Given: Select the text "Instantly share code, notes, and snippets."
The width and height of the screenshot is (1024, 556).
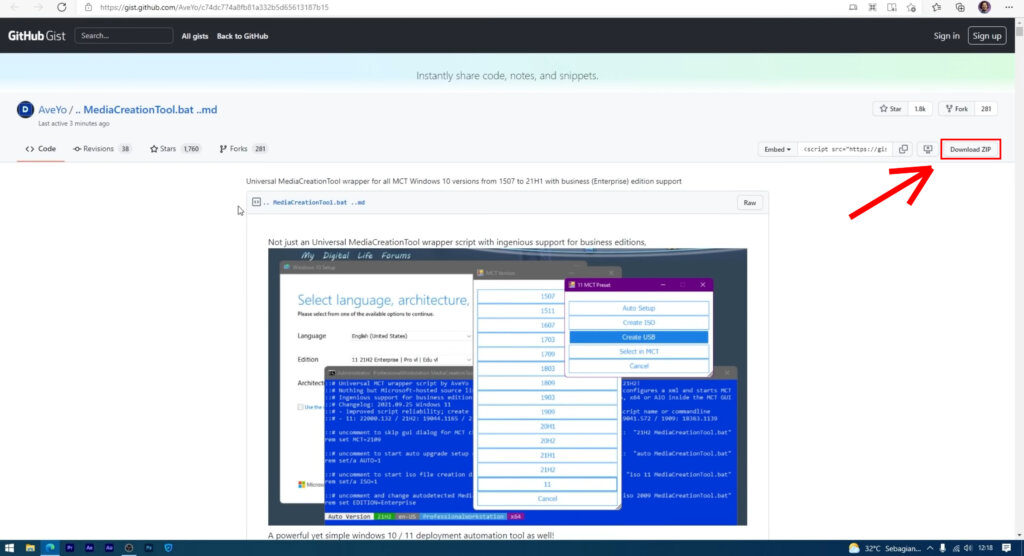Looking at the screenshot, I should 507,76.
